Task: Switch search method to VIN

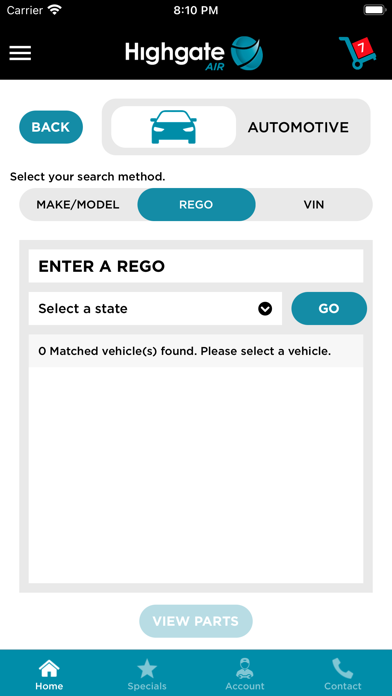Action: click(x=314, y=205)
